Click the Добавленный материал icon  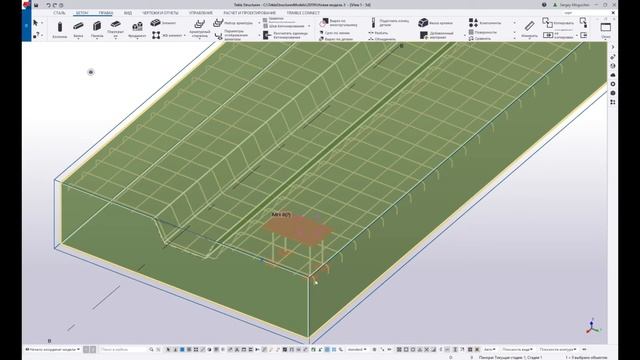[424, 35]
